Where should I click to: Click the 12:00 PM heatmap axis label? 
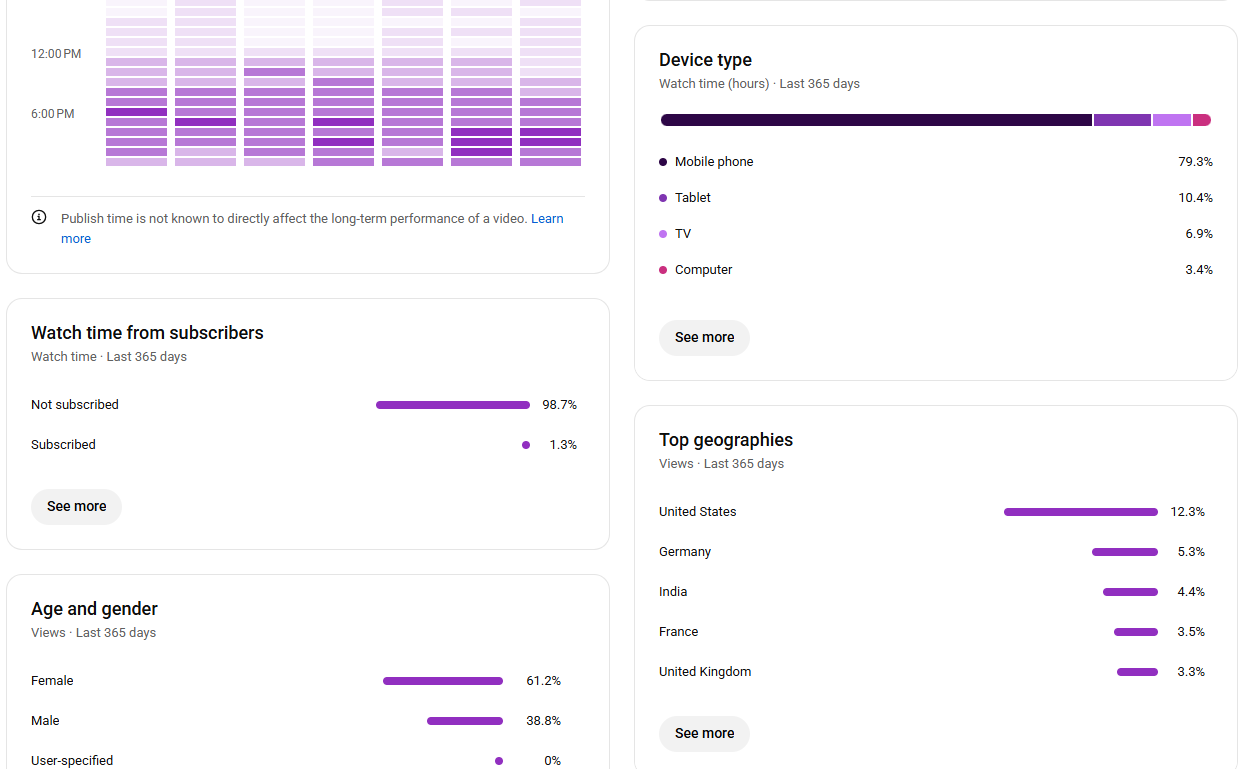(x=56, y=54)
